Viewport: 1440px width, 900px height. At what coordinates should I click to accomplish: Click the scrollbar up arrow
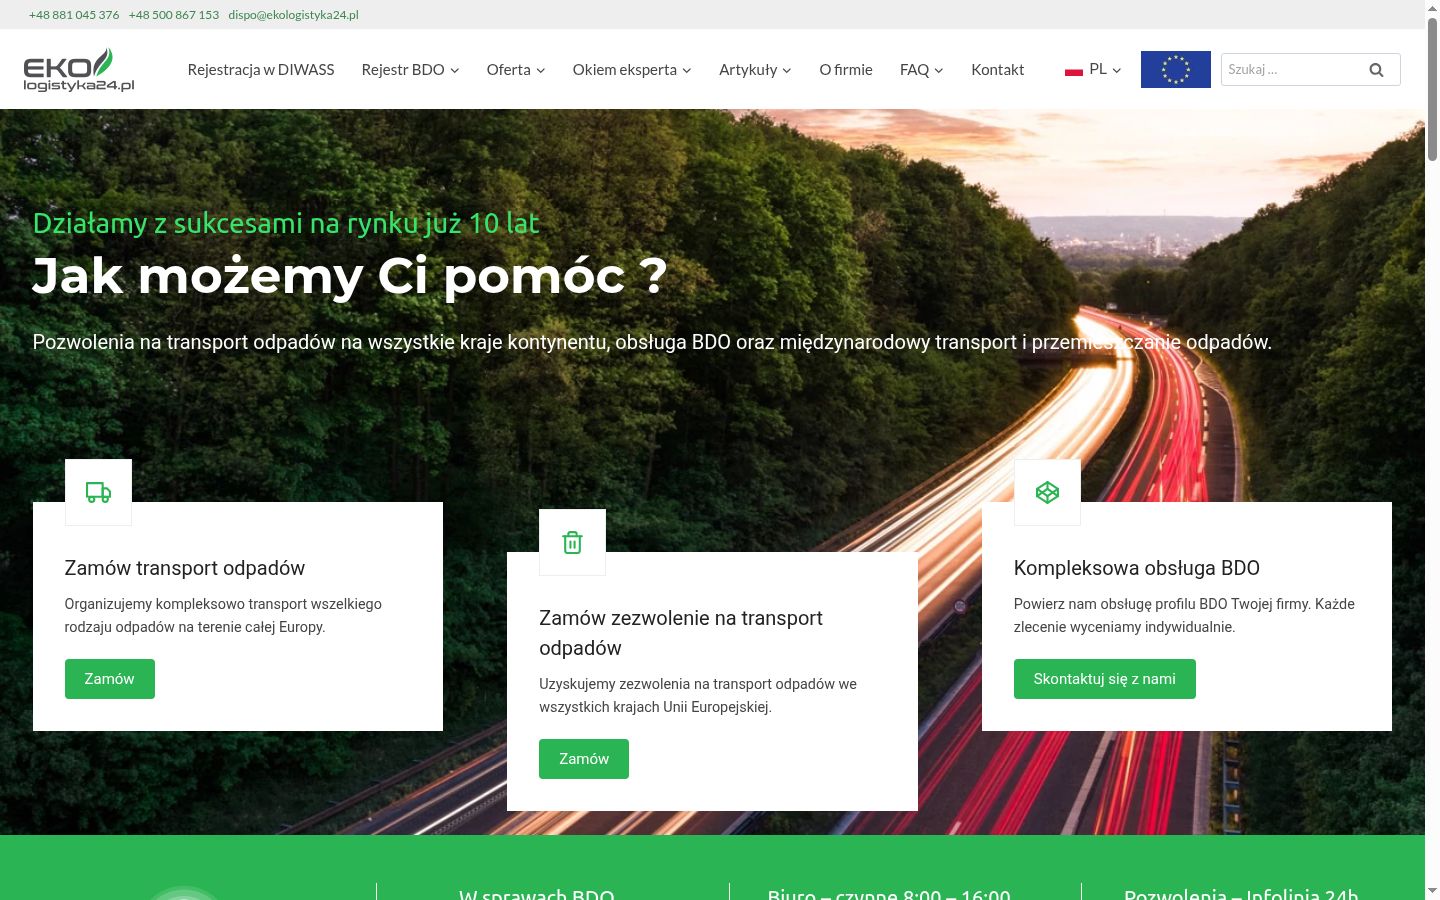coord(1432,7)
